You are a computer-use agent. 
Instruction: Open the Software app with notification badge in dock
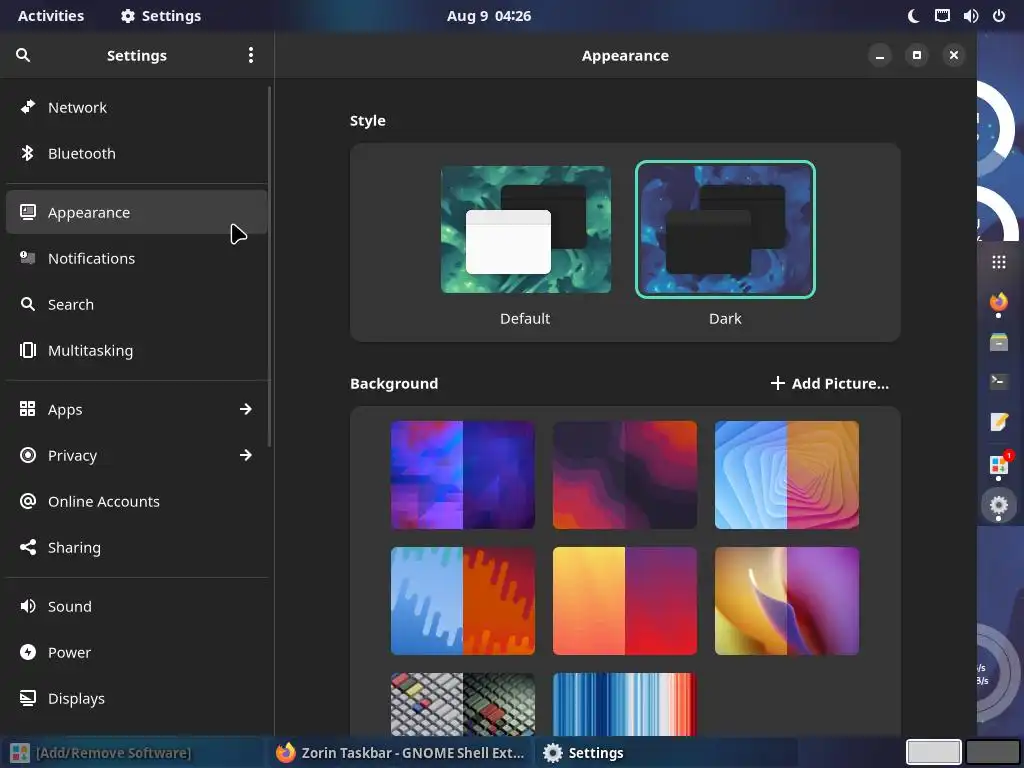coord(999,464)
